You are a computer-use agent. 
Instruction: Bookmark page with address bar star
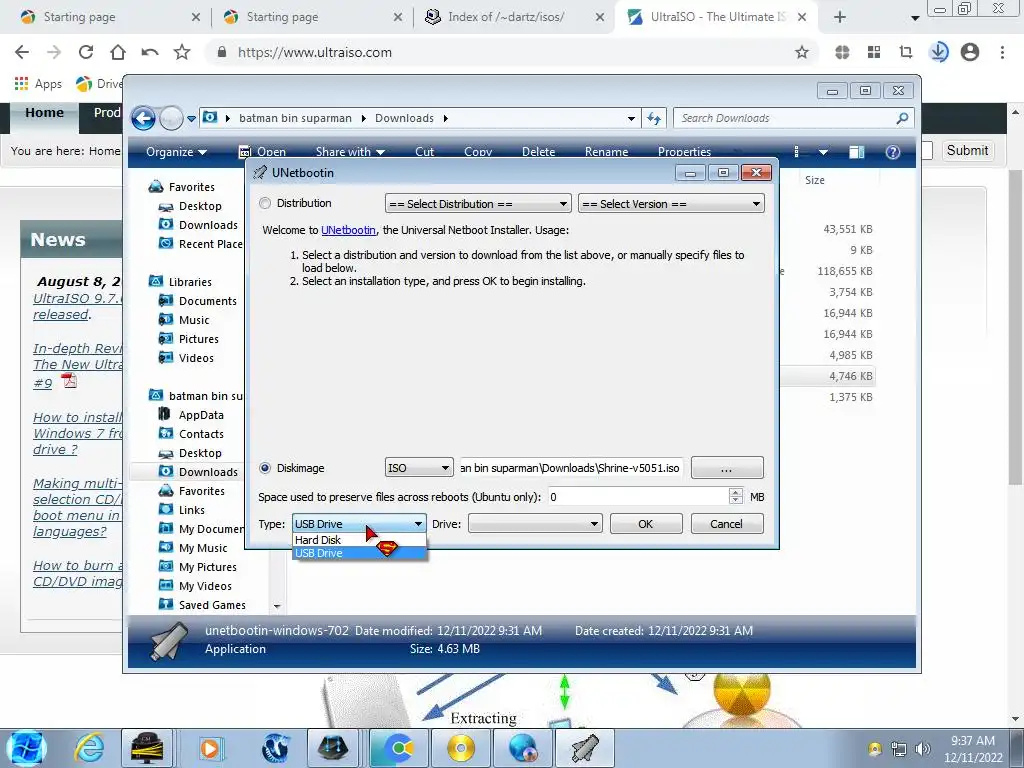tap(802, 52)
